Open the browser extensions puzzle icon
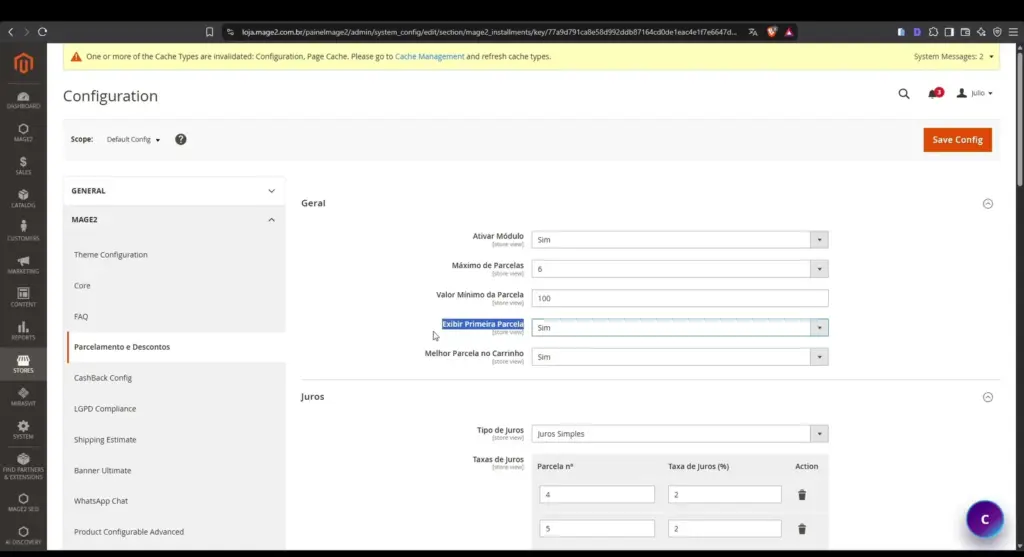 [x=933, y=31]
